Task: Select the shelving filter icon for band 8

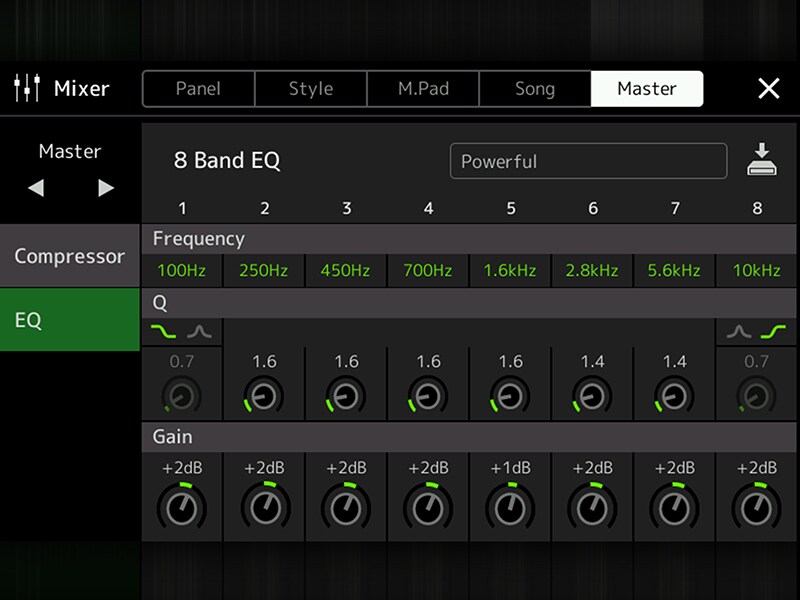Action: click(x=776, y=329)
